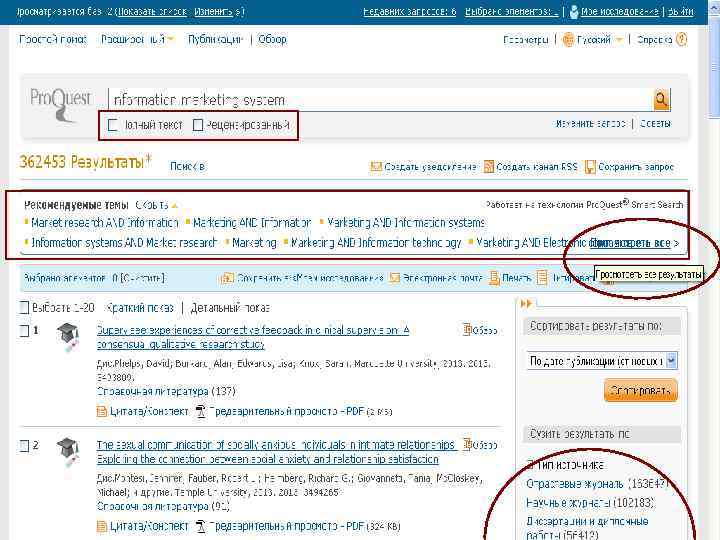Open topic Marketing AND Information technology
The image size is (720, 540).
click(376, 242)
